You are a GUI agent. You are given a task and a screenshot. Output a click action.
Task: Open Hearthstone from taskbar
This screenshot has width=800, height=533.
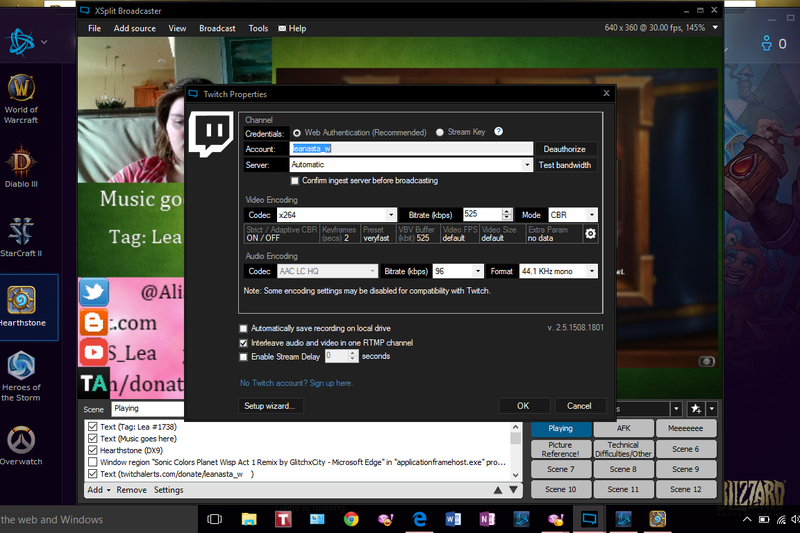click(x=657, y=519)
